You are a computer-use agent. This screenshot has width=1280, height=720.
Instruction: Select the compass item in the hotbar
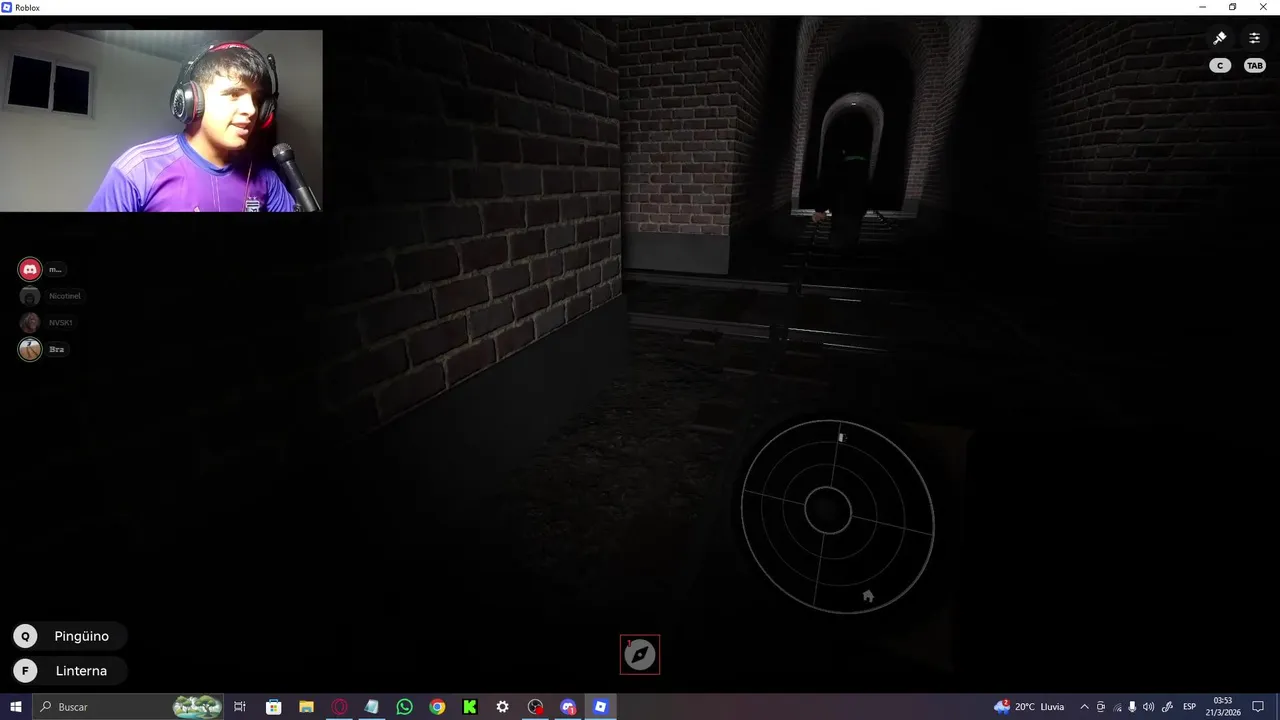point(640,655)
